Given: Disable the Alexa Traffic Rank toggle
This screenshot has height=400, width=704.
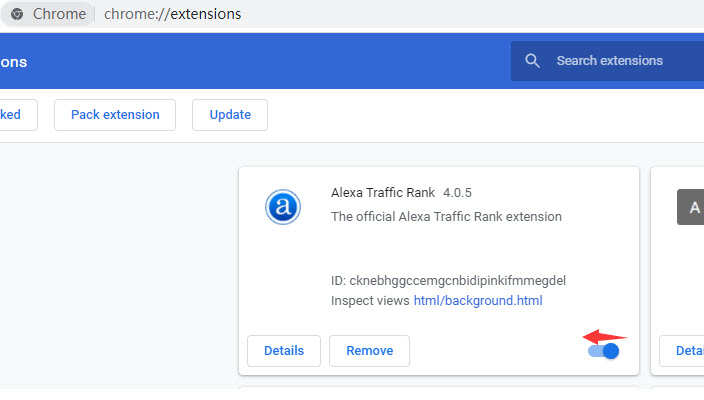Looking at the screenshot, I should pyautogui.click(x=603, y=351).
